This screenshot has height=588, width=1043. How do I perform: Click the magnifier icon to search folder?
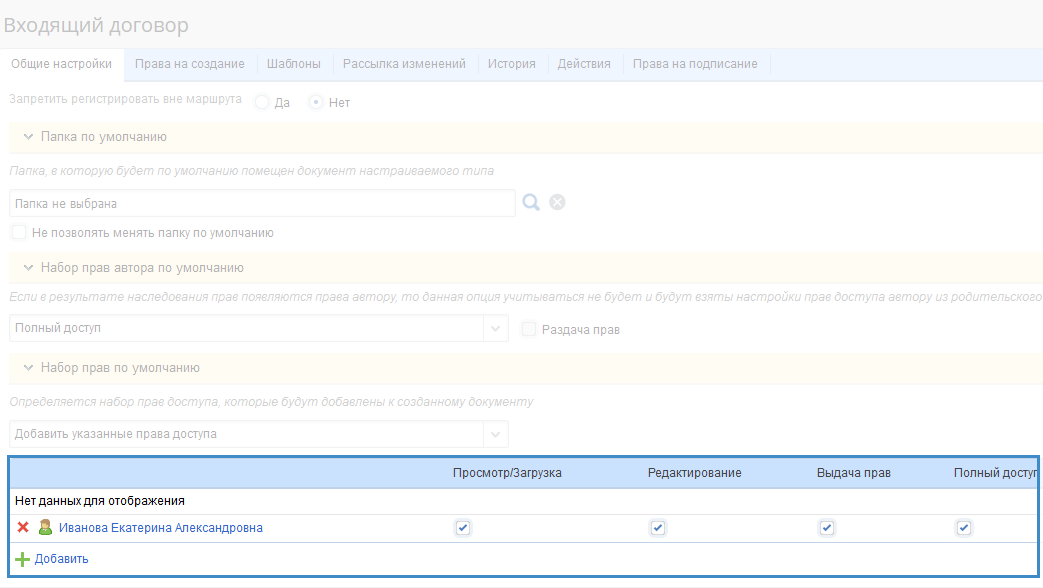click(531, 203)
